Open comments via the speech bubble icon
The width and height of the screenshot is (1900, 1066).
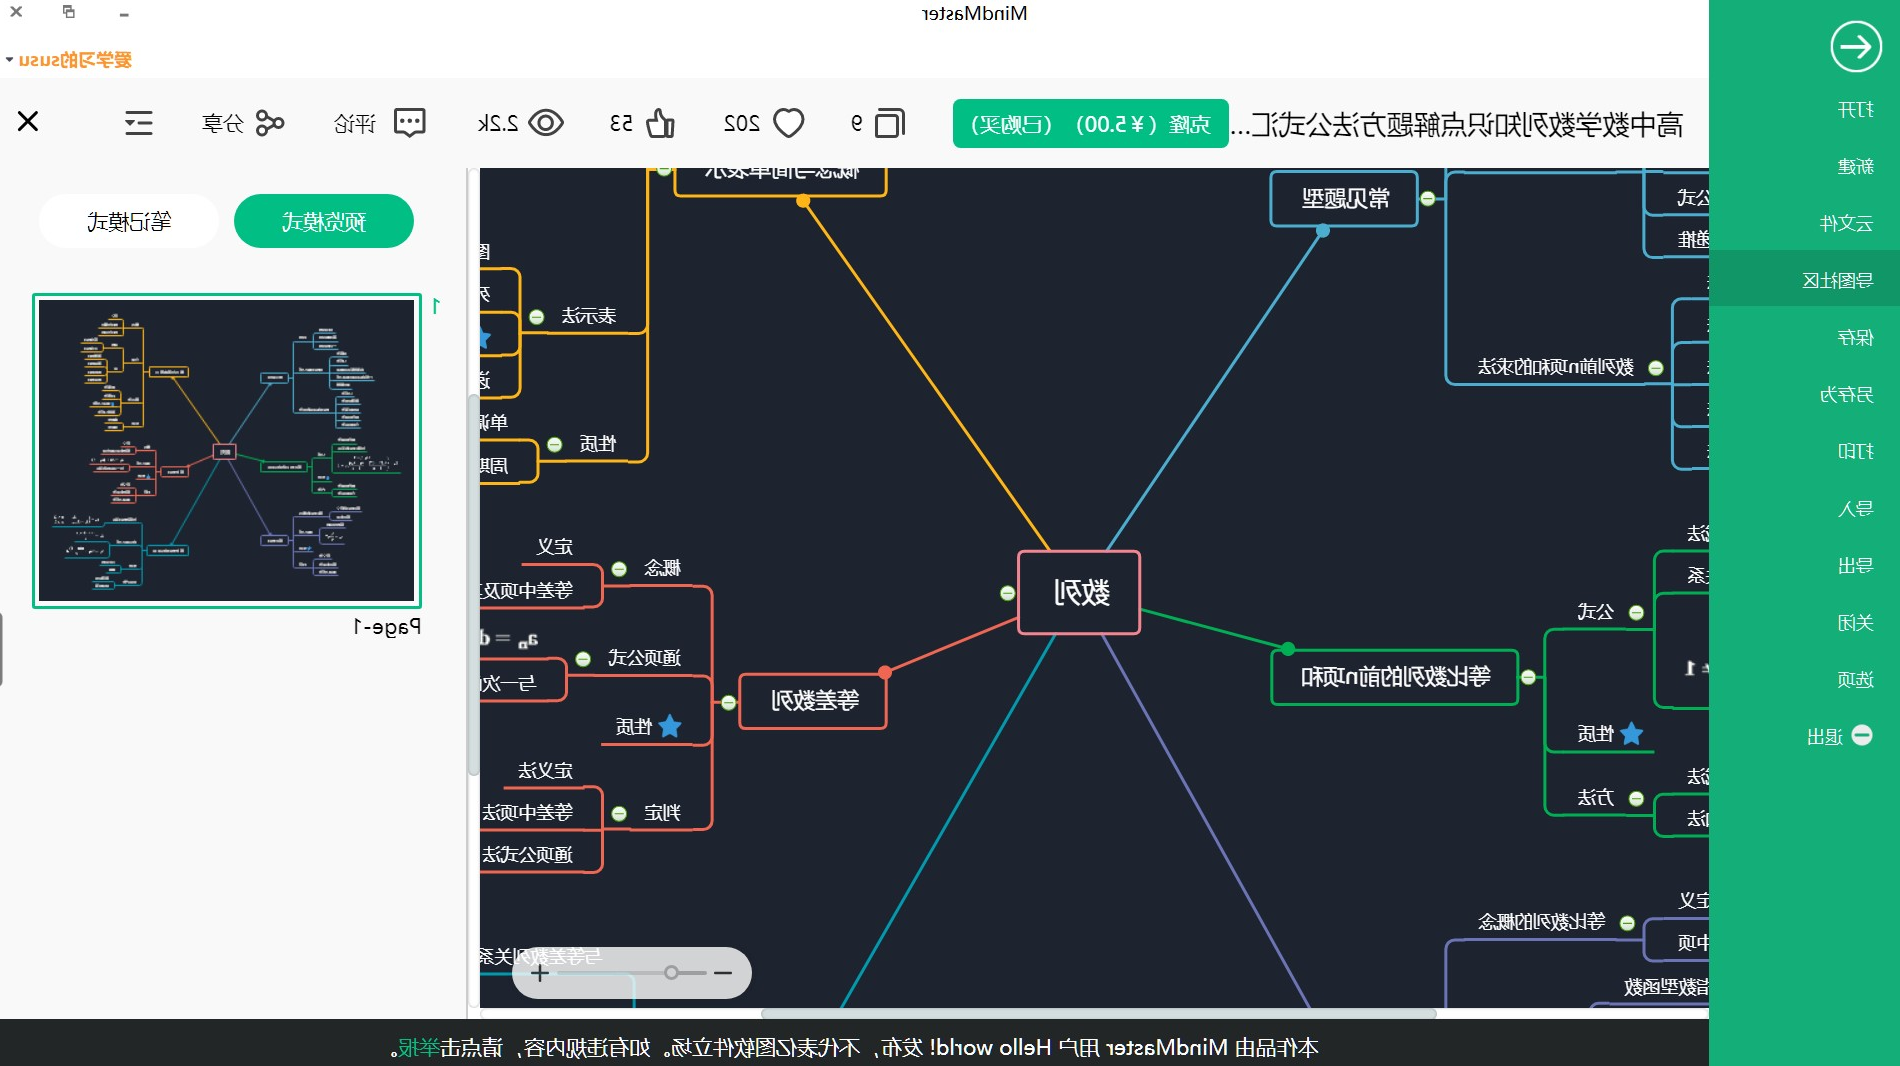(410, 123)
